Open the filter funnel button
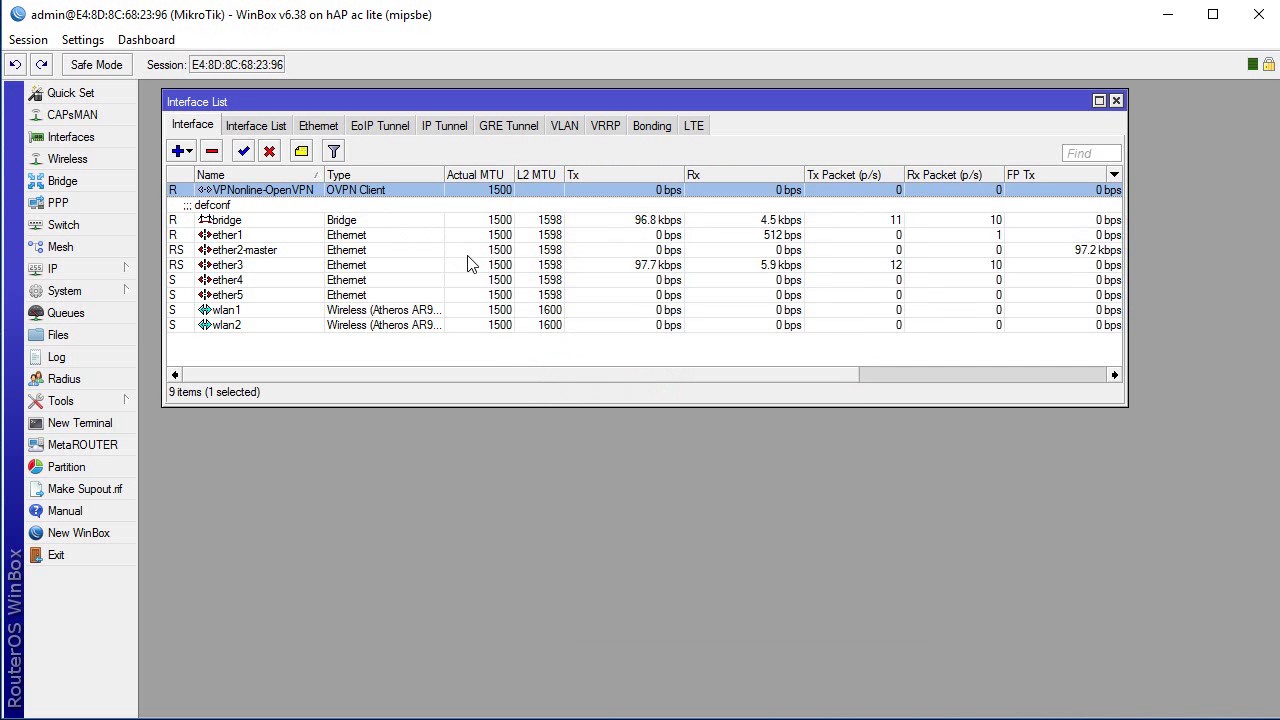The width and height of the screenshot is (1280, 720). (334, 151)
